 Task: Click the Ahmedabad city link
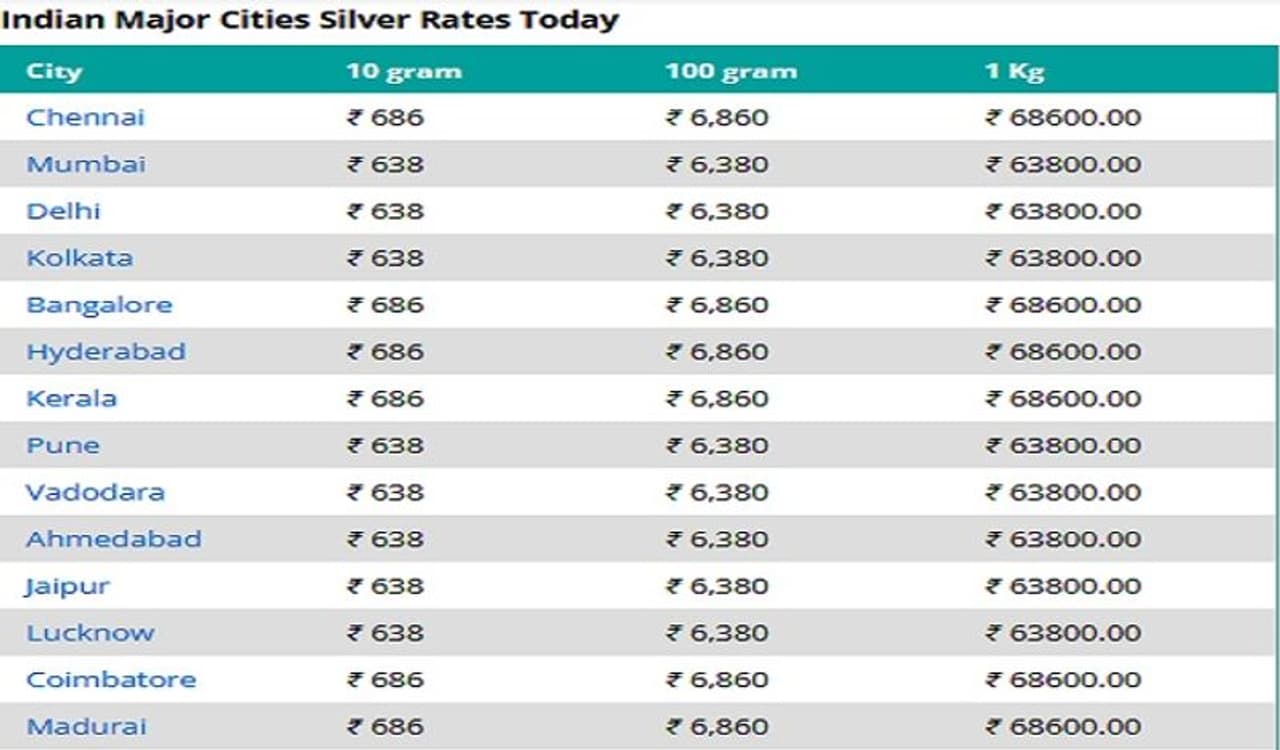113,539
